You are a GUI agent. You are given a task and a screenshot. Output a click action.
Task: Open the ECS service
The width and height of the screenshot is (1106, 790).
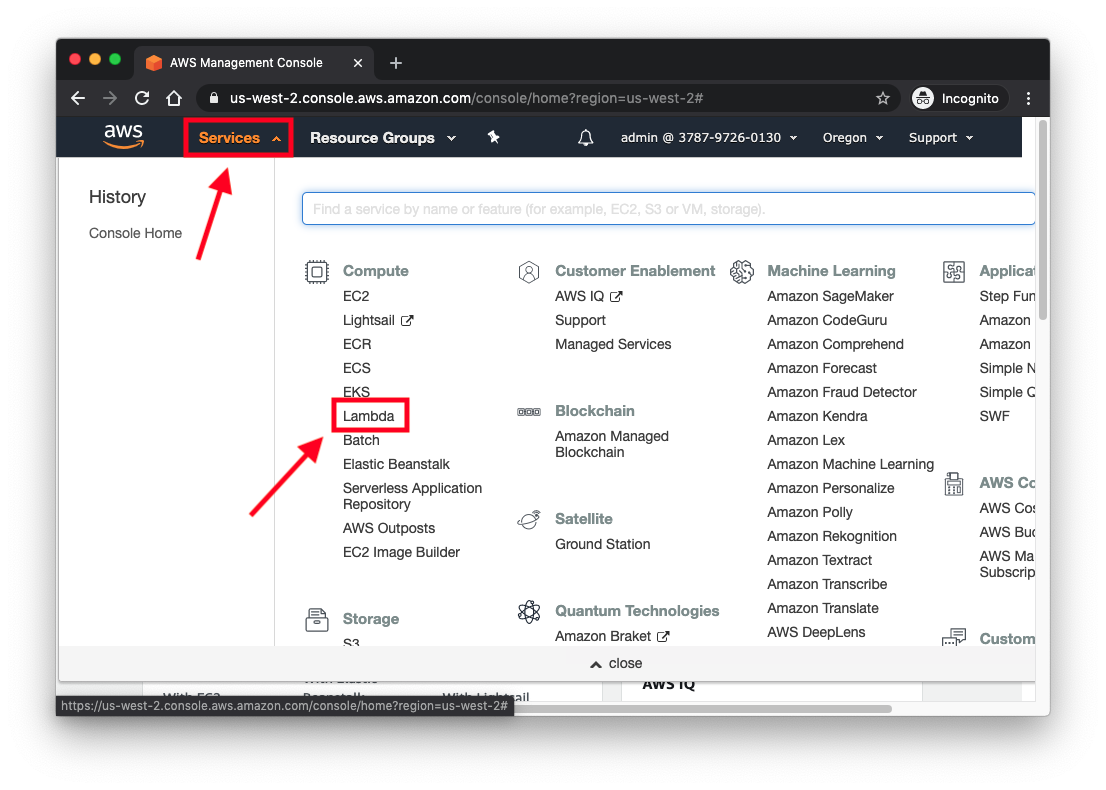point(357,368)
